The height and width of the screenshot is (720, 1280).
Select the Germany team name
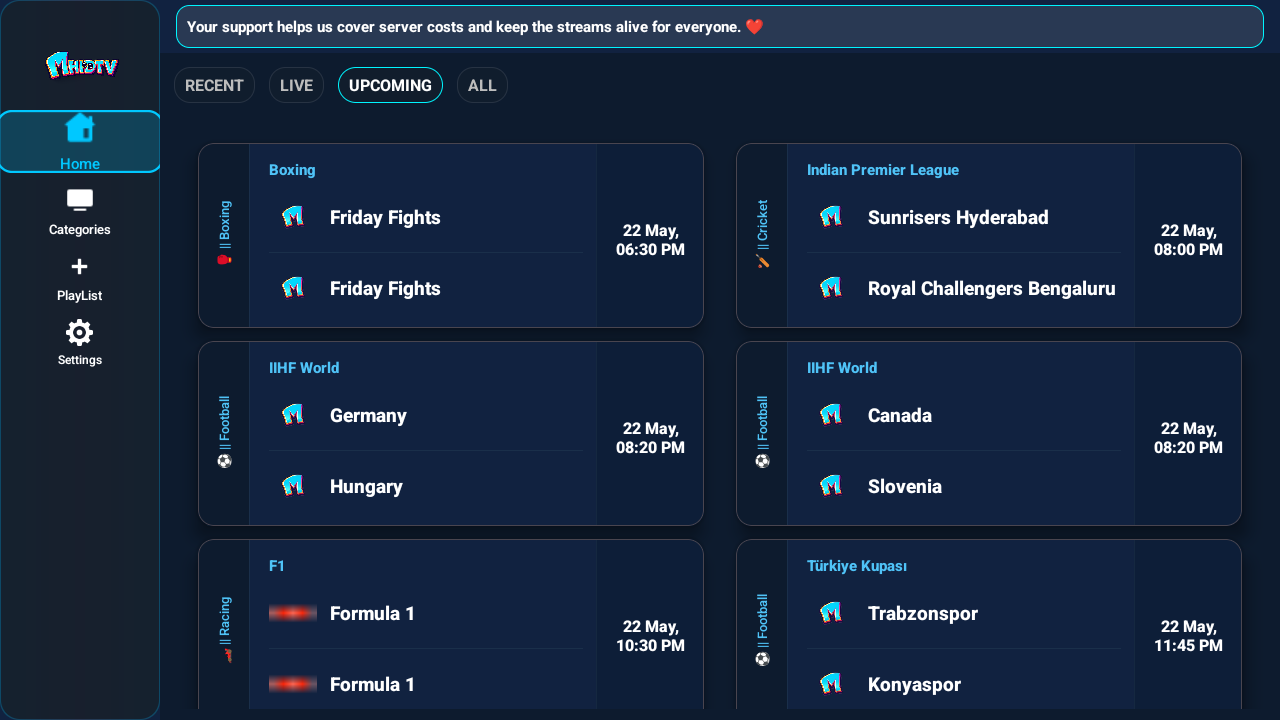point(368,415)
